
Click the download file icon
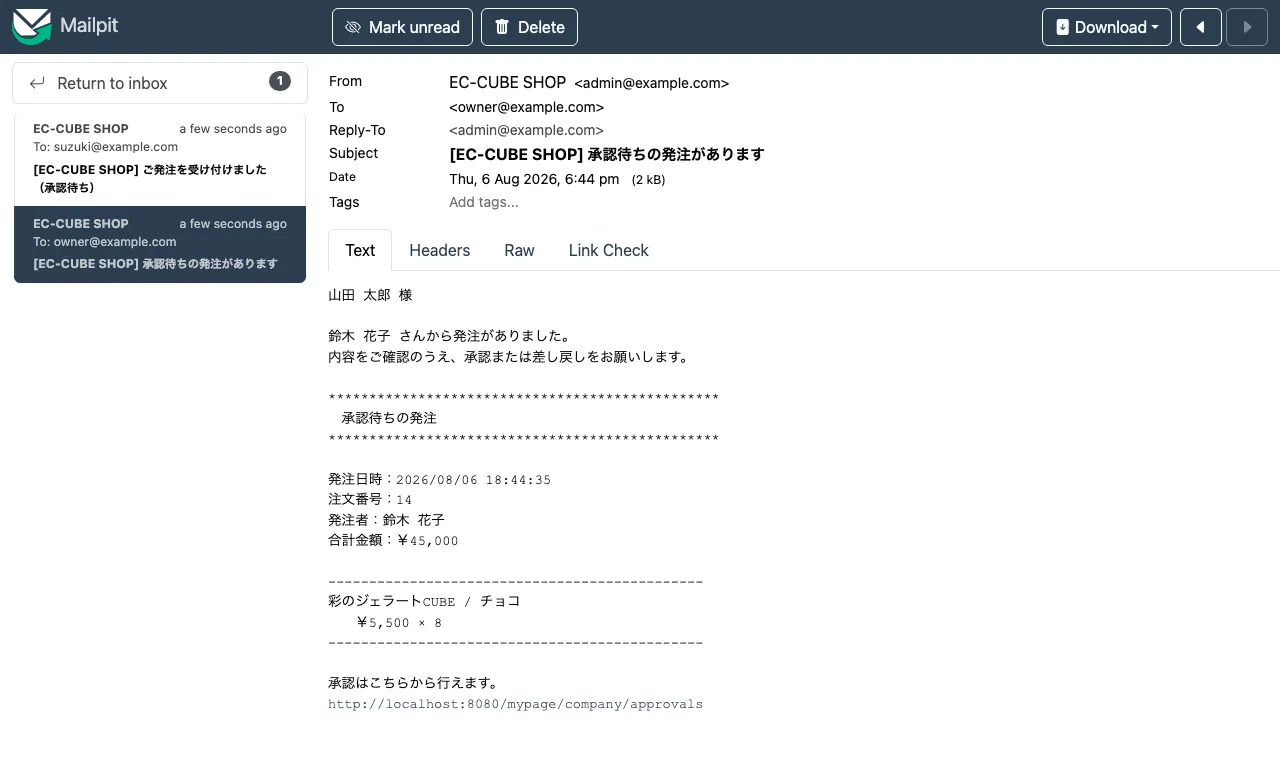click(1062, 27)
